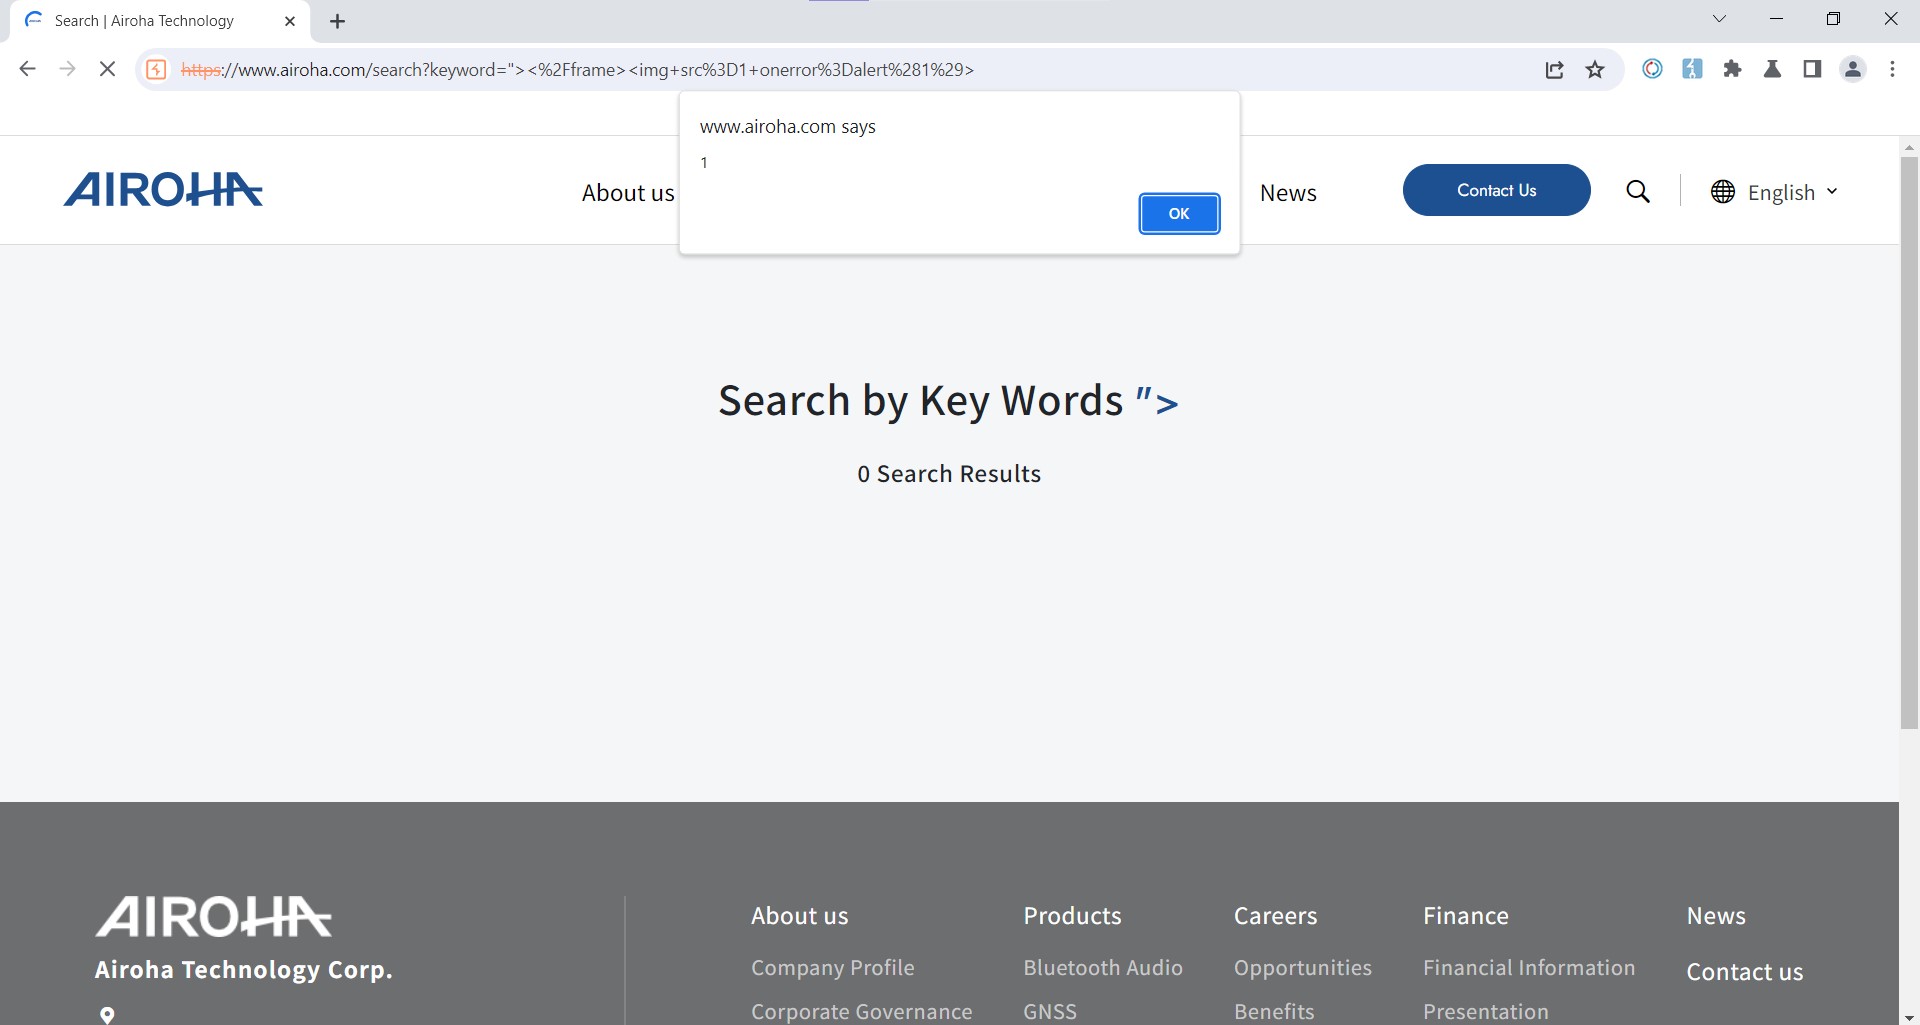This screenshot has height=1025, width=1920.
Task: Open the Extensions puzzle piece menu
Action: click(1732, 69)
